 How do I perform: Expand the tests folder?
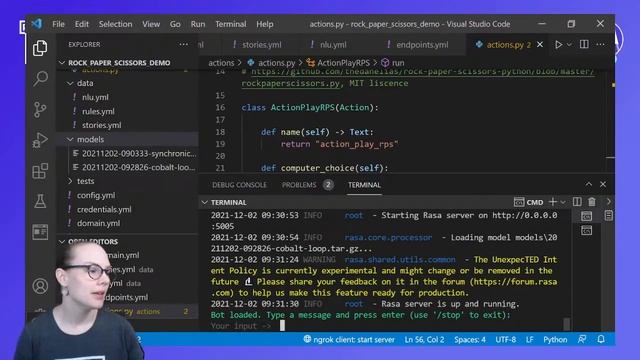coord(70,181)
